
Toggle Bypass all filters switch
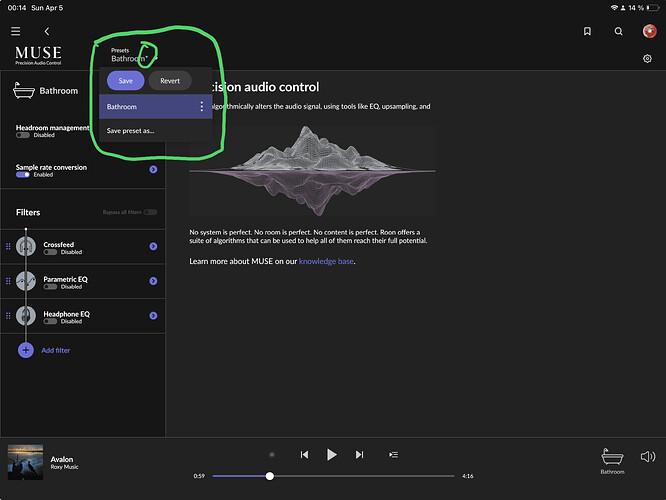pos(150,212)
